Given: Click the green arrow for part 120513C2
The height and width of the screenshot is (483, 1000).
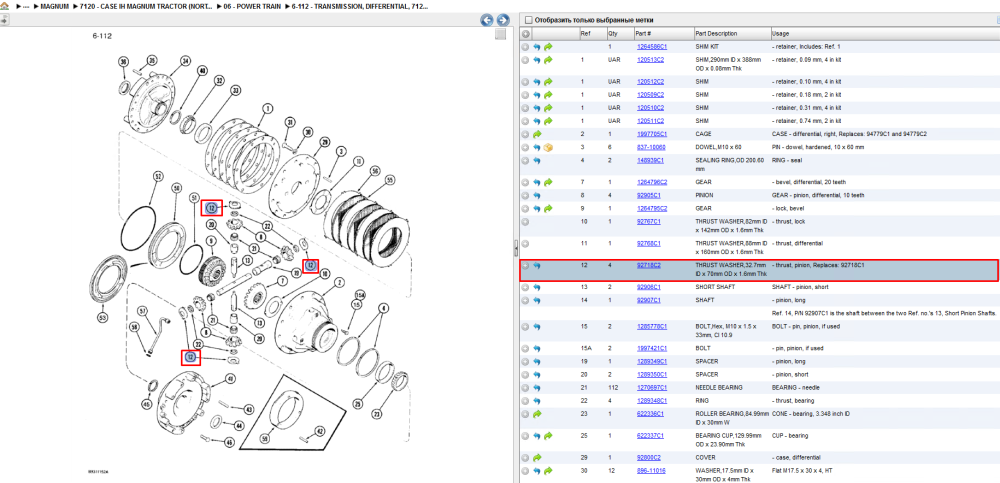Looking at the screenshot, I should [548, 60].
